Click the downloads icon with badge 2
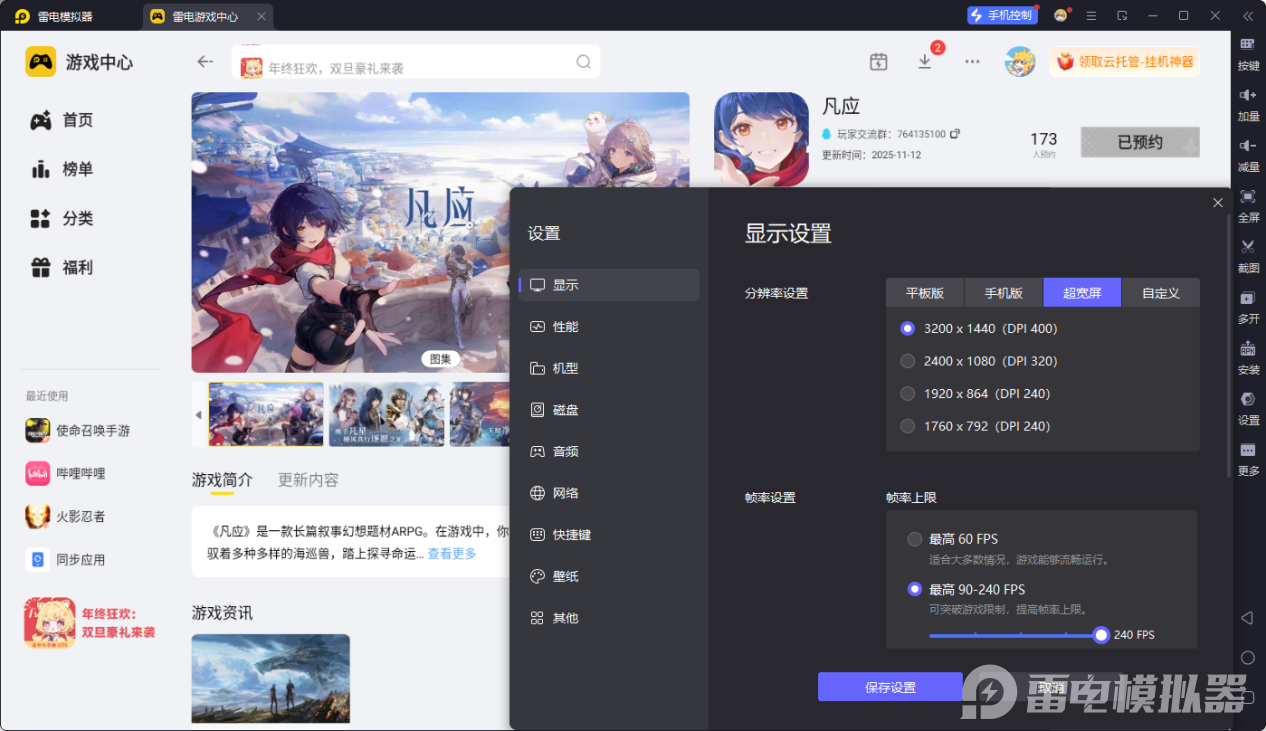 [x=925, y=61]
